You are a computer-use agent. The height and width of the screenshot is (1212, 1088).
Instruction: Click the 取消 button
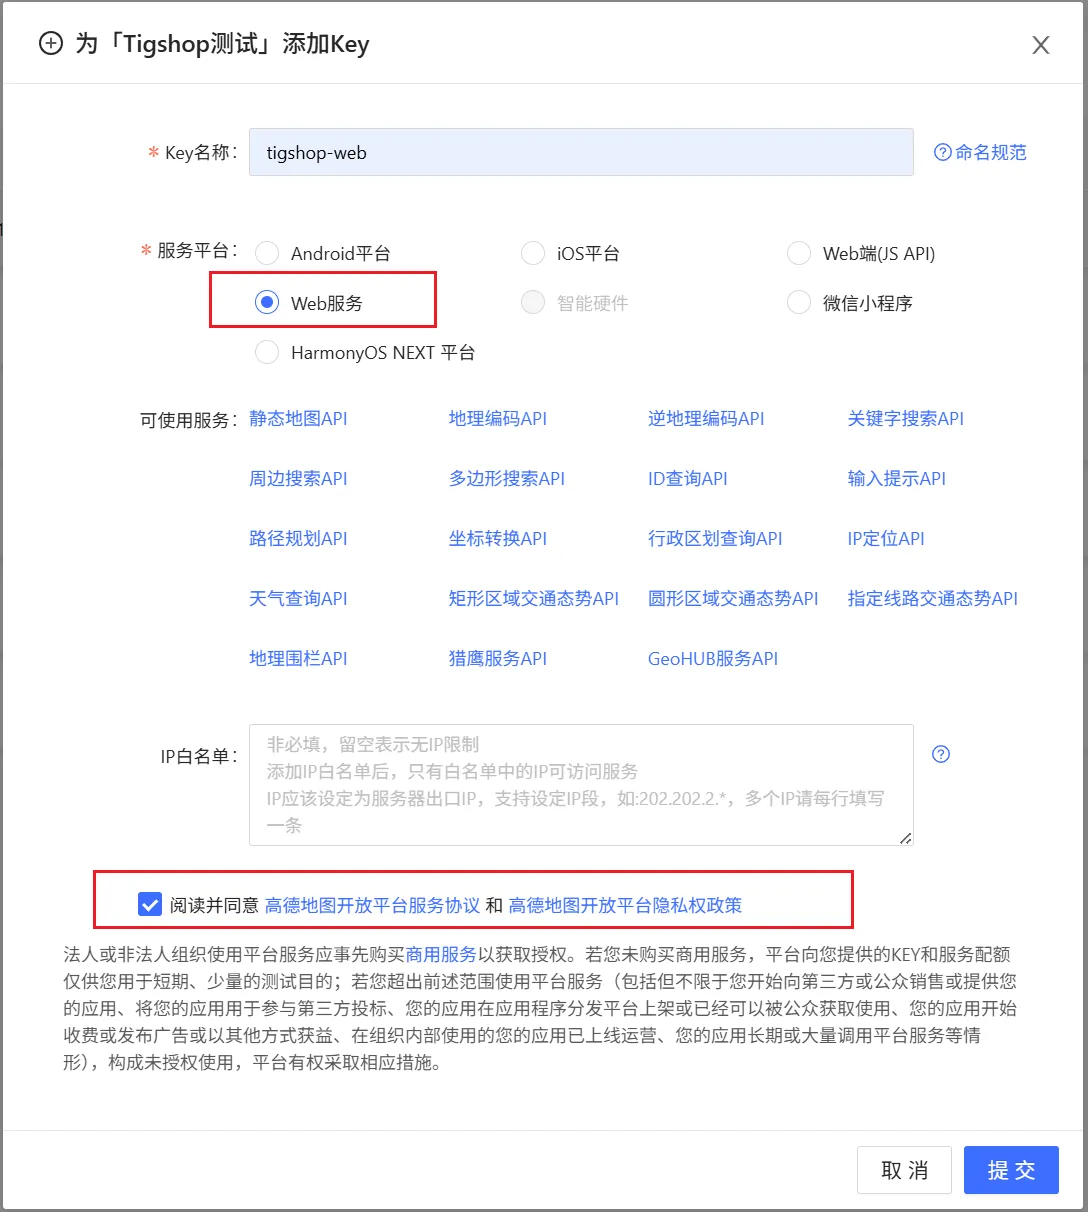904,1170
